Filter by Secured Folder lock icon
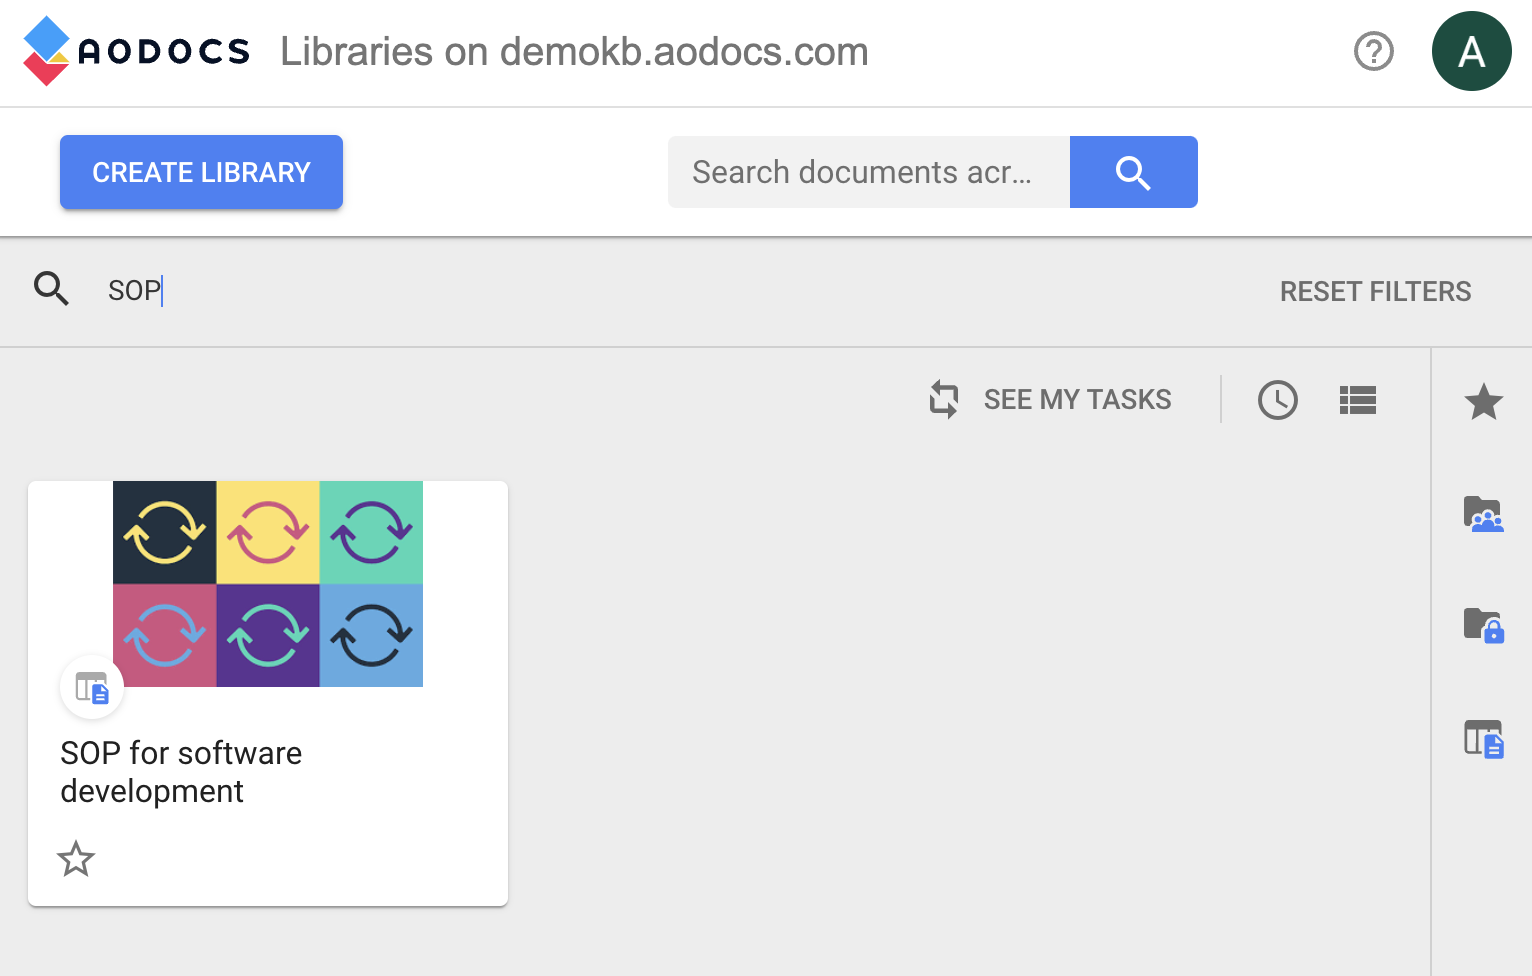Screen dimensions: 1532x976 (1483, 625)
